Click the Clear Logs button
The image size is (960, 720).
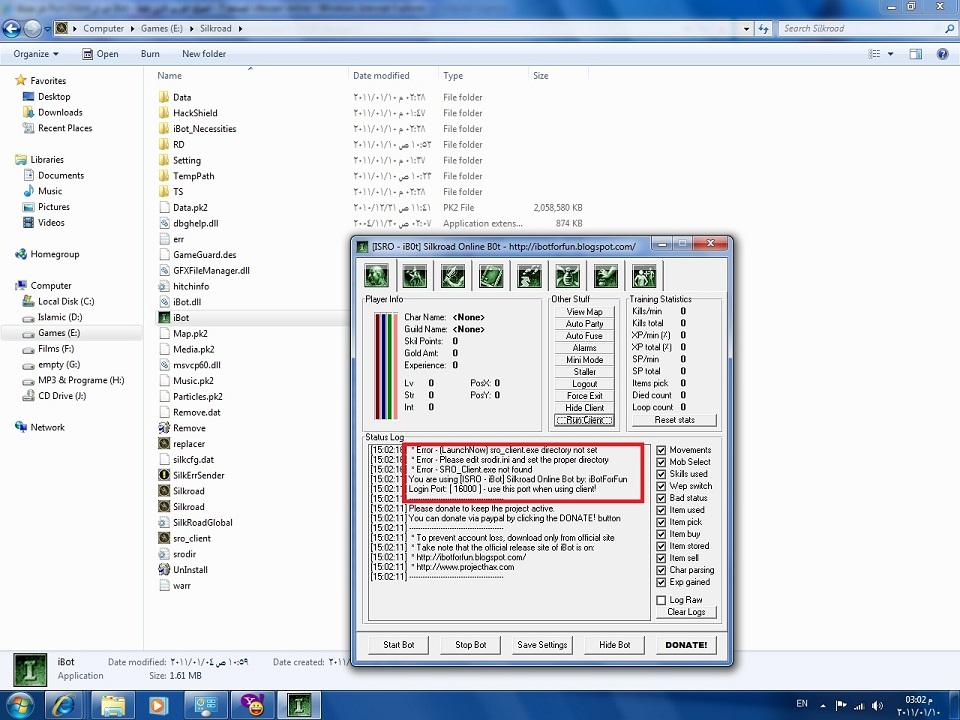[686, 612]
